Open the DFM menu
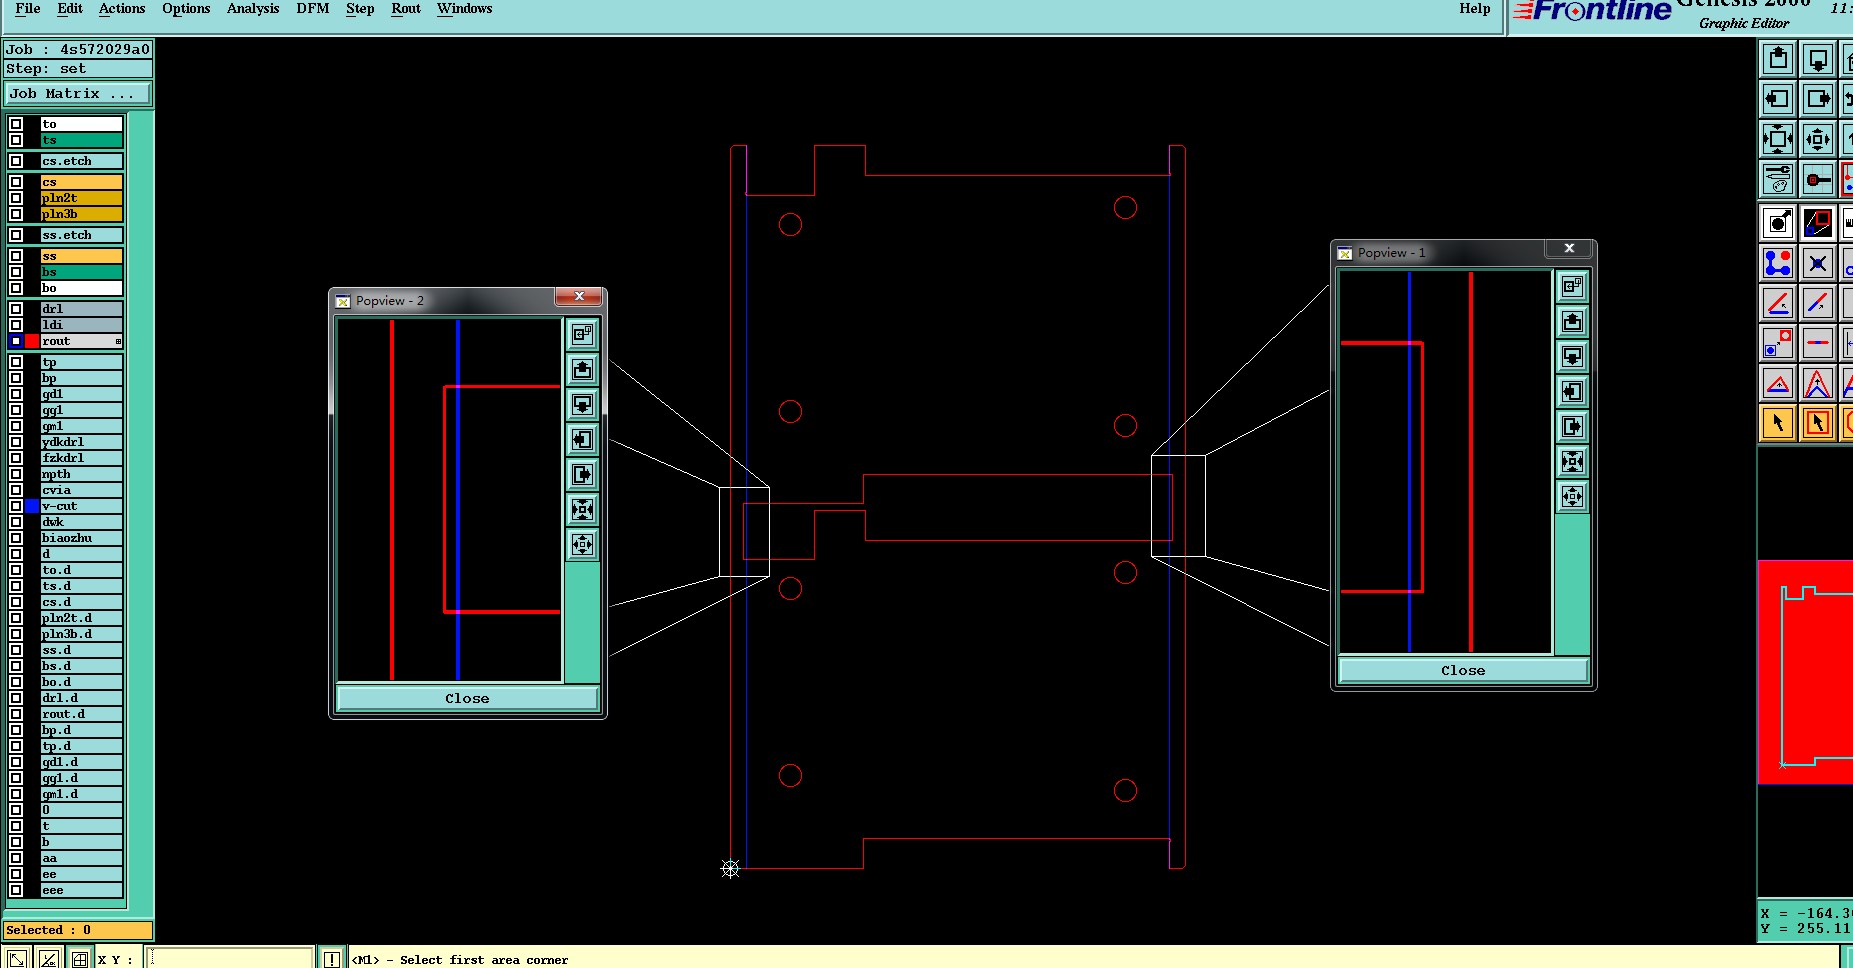 click(x=313, y=9)
